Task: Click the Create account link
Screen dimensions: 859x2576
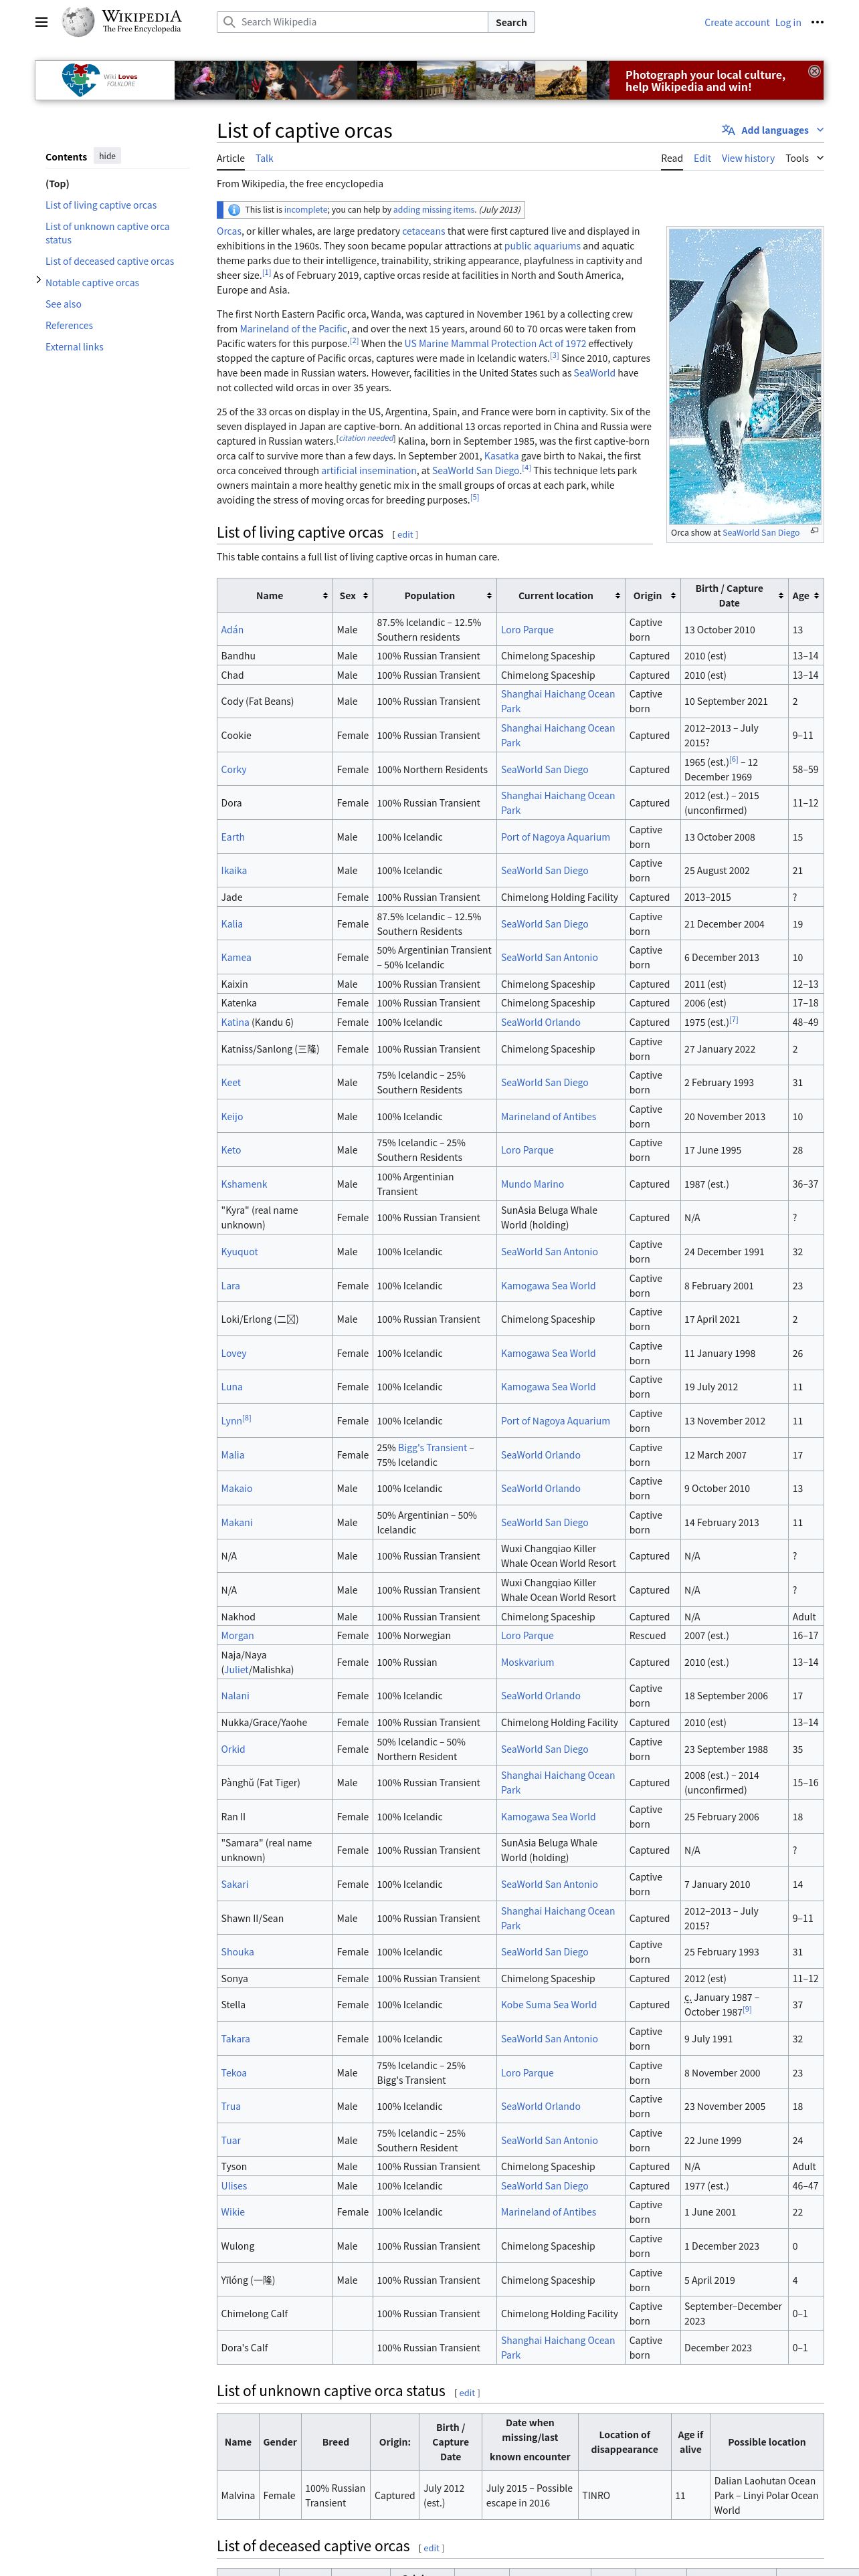Action: tap(736, 22)
